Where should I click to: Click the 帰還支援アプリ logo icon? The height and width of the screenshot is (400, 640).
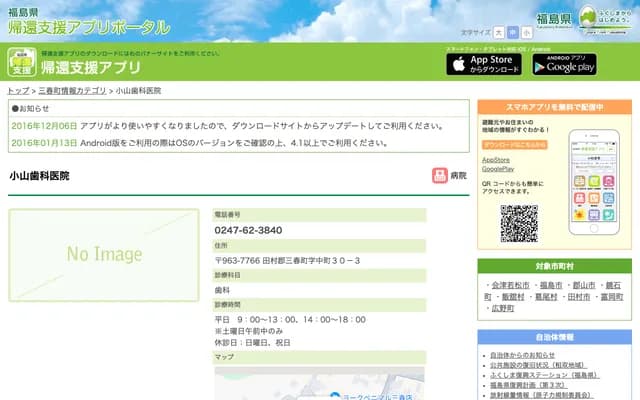tap(23, 62)
